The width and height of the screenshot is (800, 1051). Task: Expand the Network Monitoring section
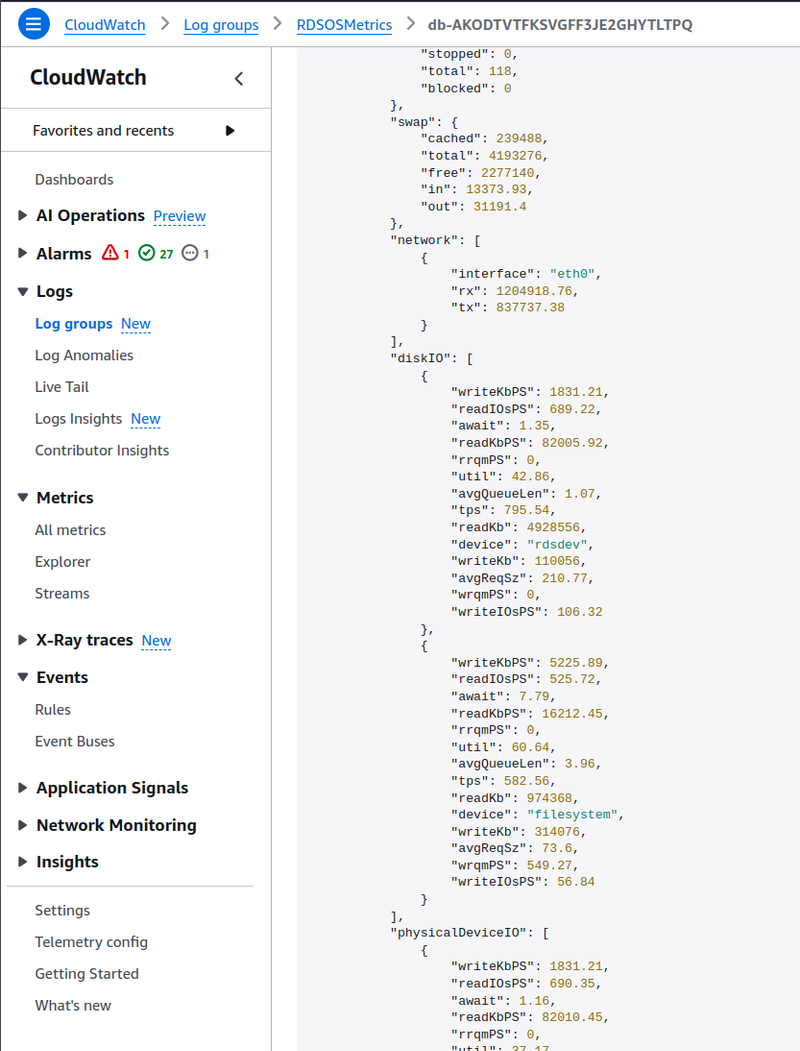point(22,825)
